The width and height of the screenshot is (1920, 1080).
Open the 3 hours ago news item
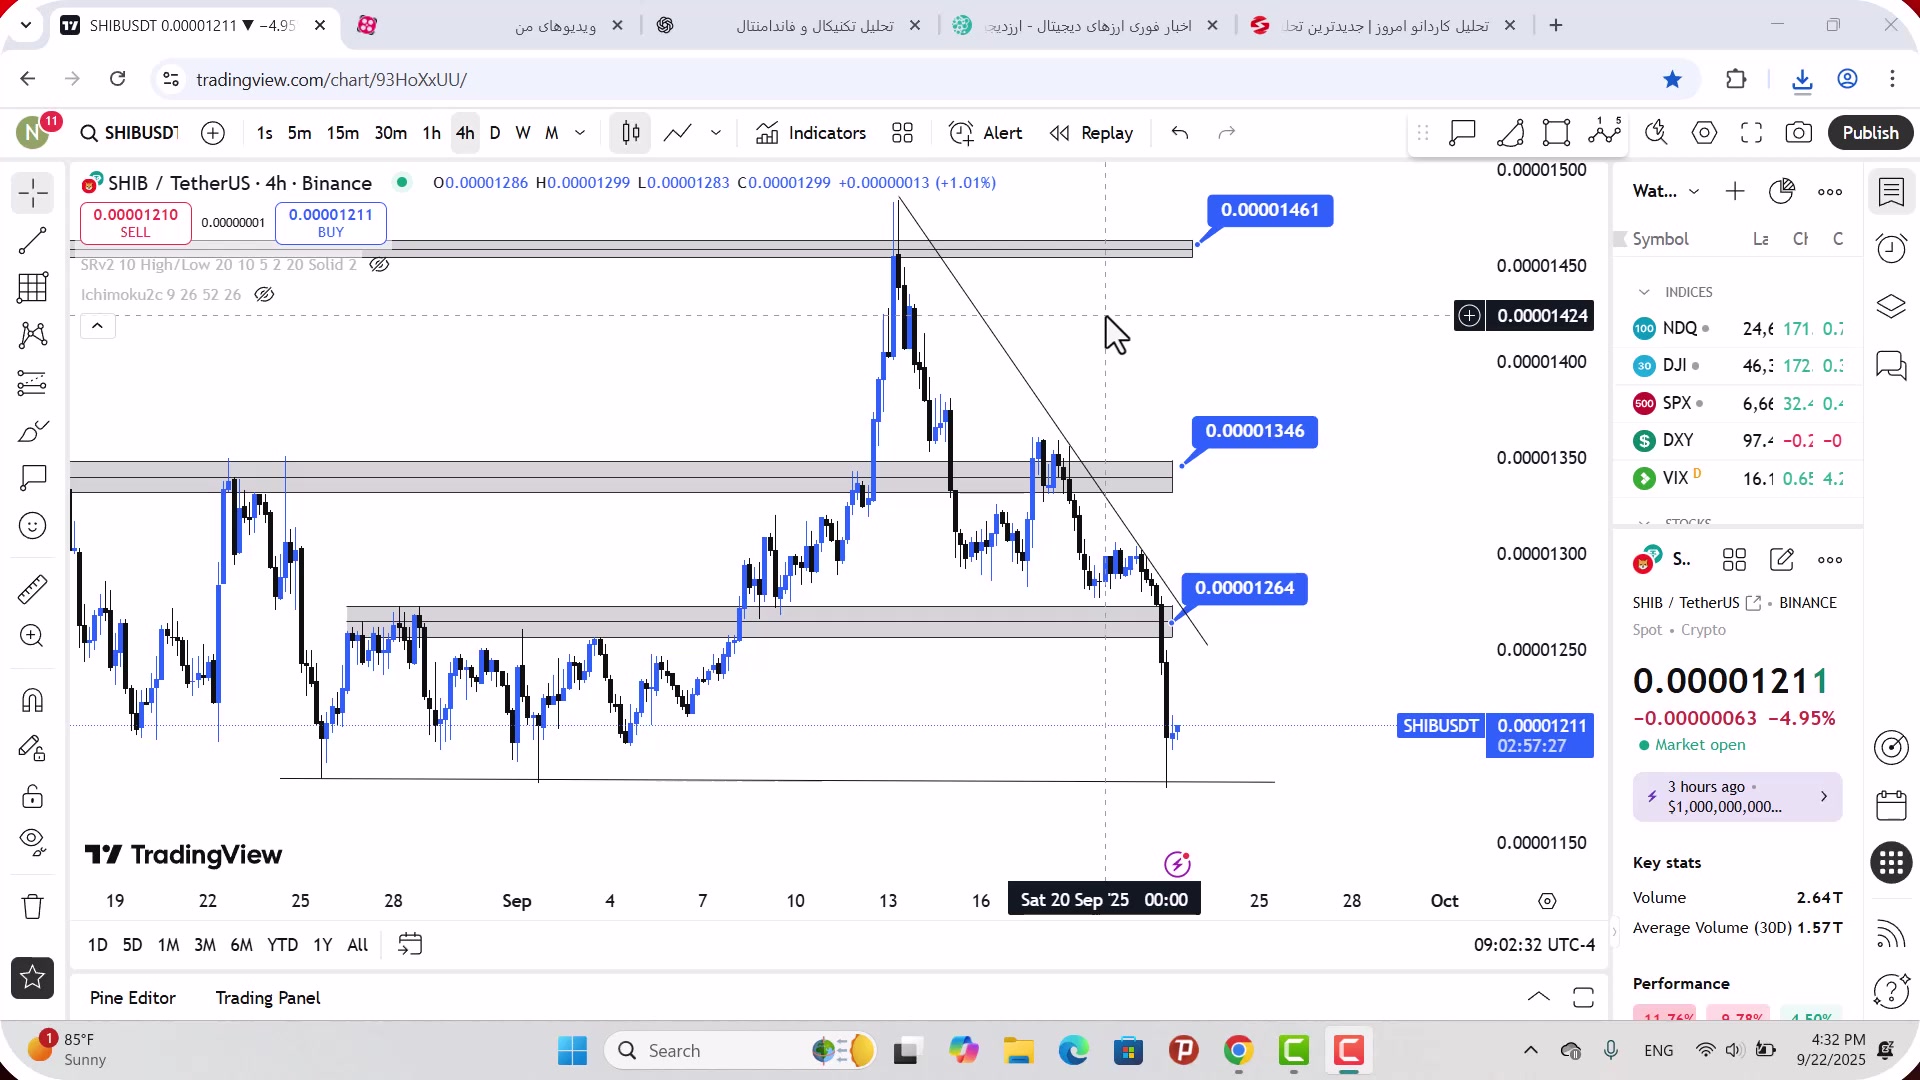1738,797
